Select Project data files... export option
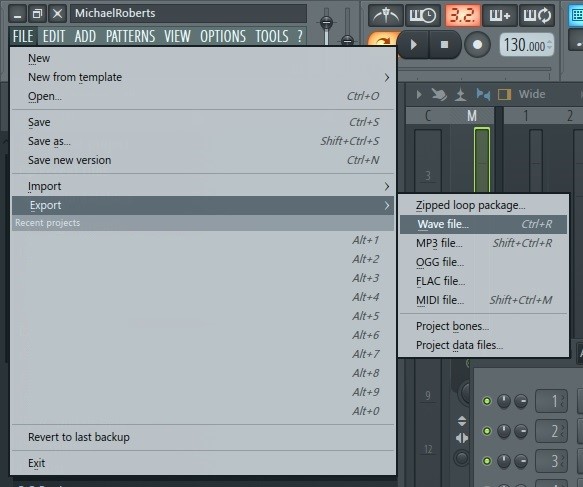This screenshot has width=583, height=487. click(x=483, y=345)
